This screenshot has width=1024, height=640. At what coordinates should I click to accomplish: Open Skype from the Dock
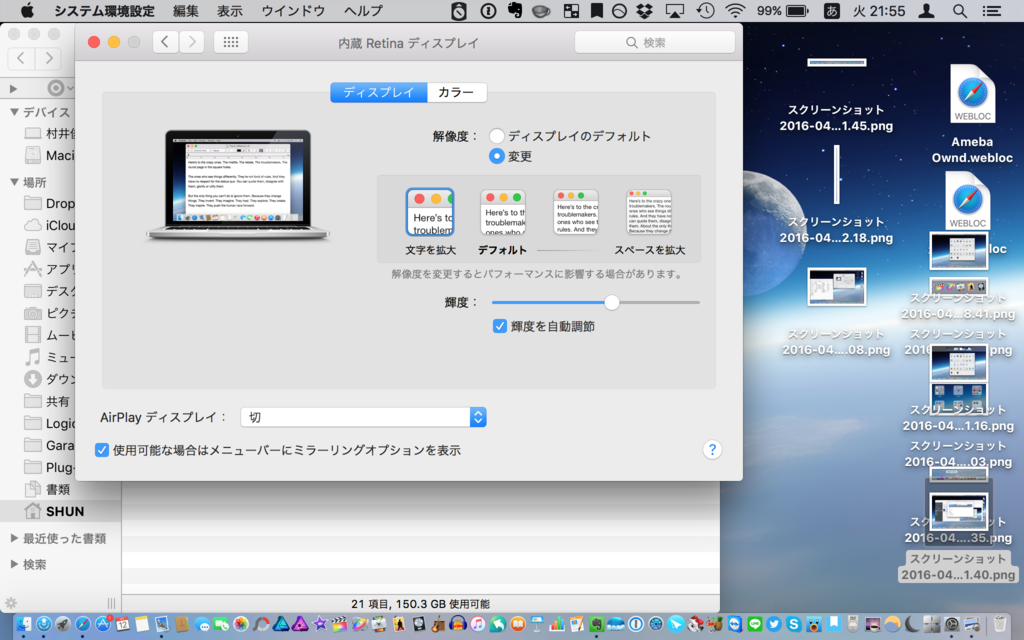click(793, 624)
